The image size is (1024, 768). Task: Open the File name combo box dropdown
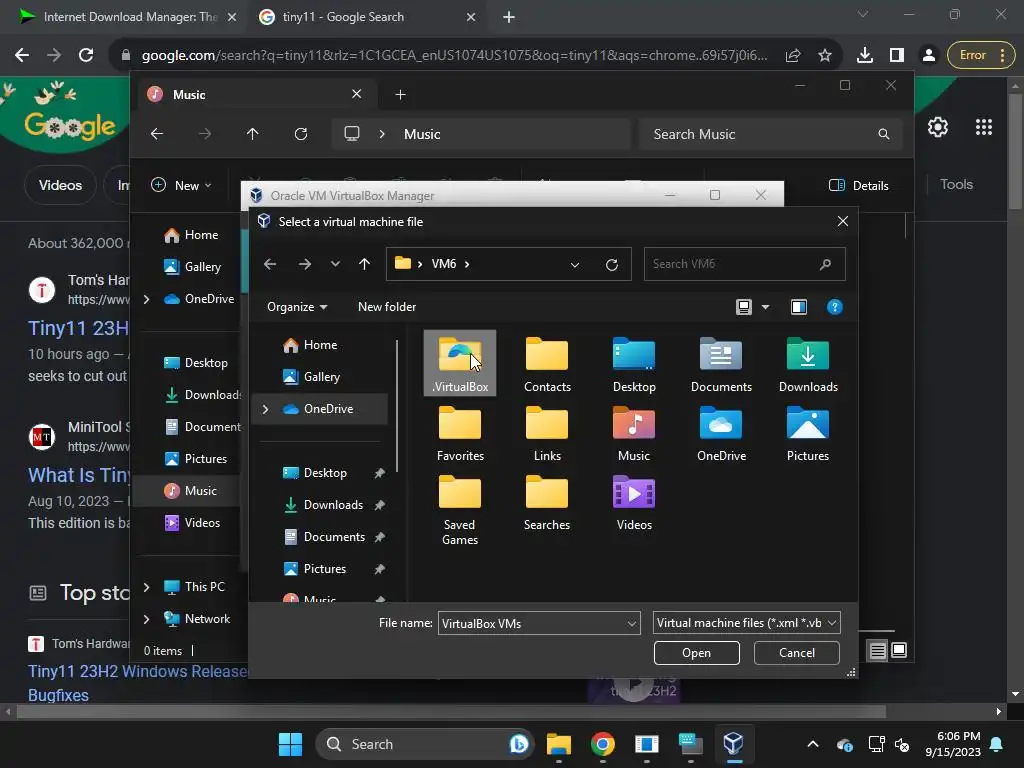tap(632, 624)
